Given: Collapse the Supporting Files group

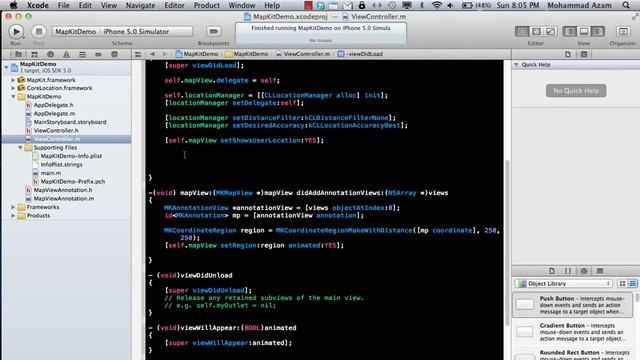Looking at the screenshot, I should 20,148.
